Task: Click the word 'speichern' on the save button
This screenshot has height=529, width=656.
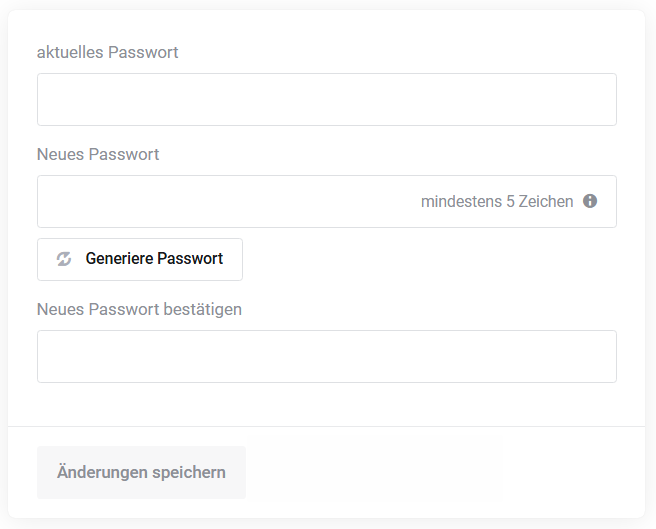Action: [x=188, y=472]
